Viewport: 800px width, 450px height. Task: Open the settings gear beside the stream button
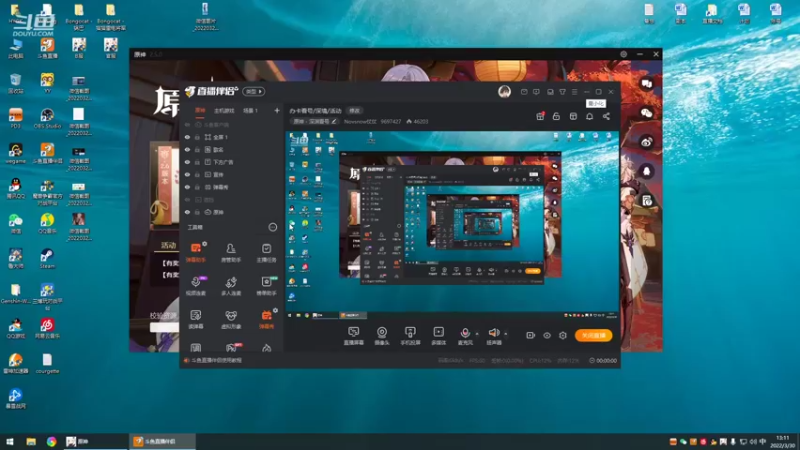[x=563, y=335]
